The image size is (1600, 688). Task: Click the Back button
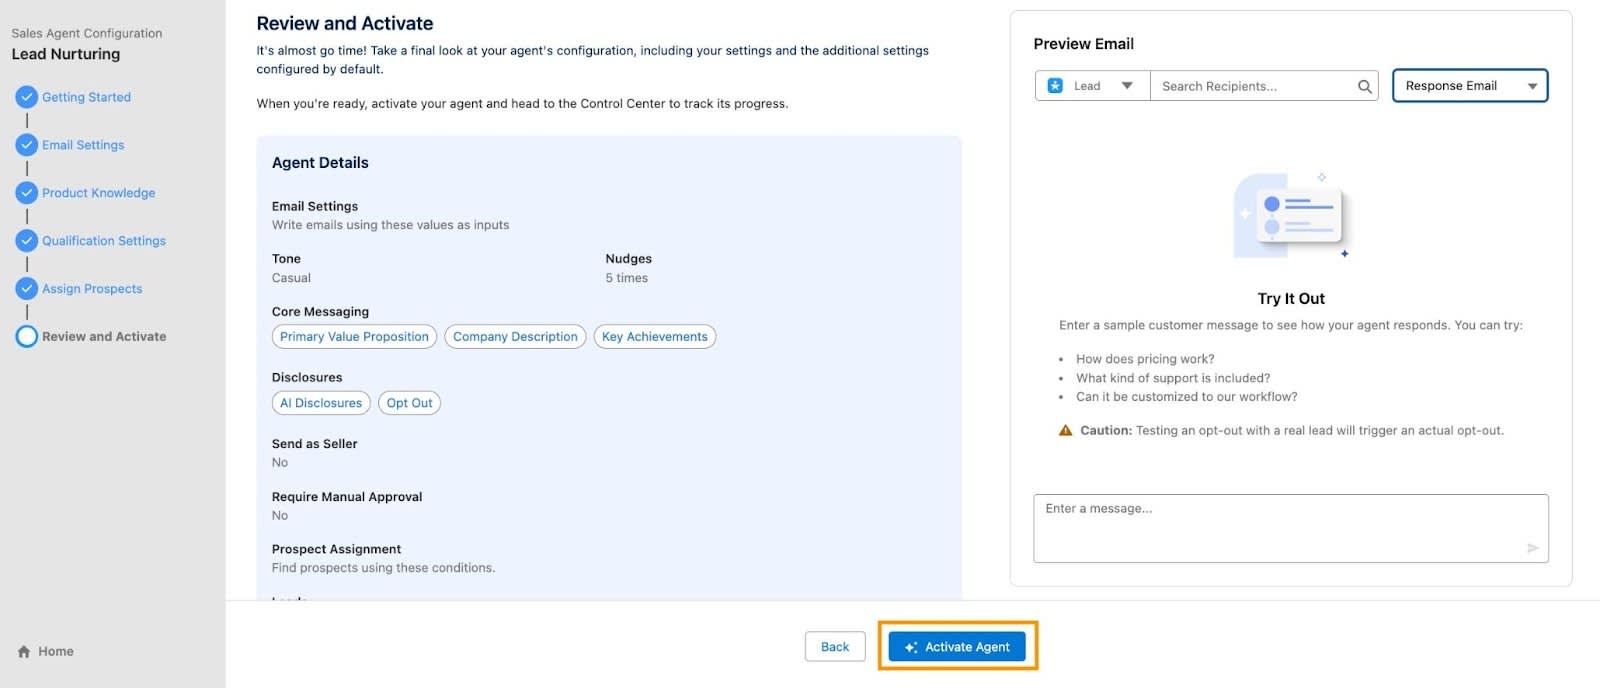click(834, 646)
